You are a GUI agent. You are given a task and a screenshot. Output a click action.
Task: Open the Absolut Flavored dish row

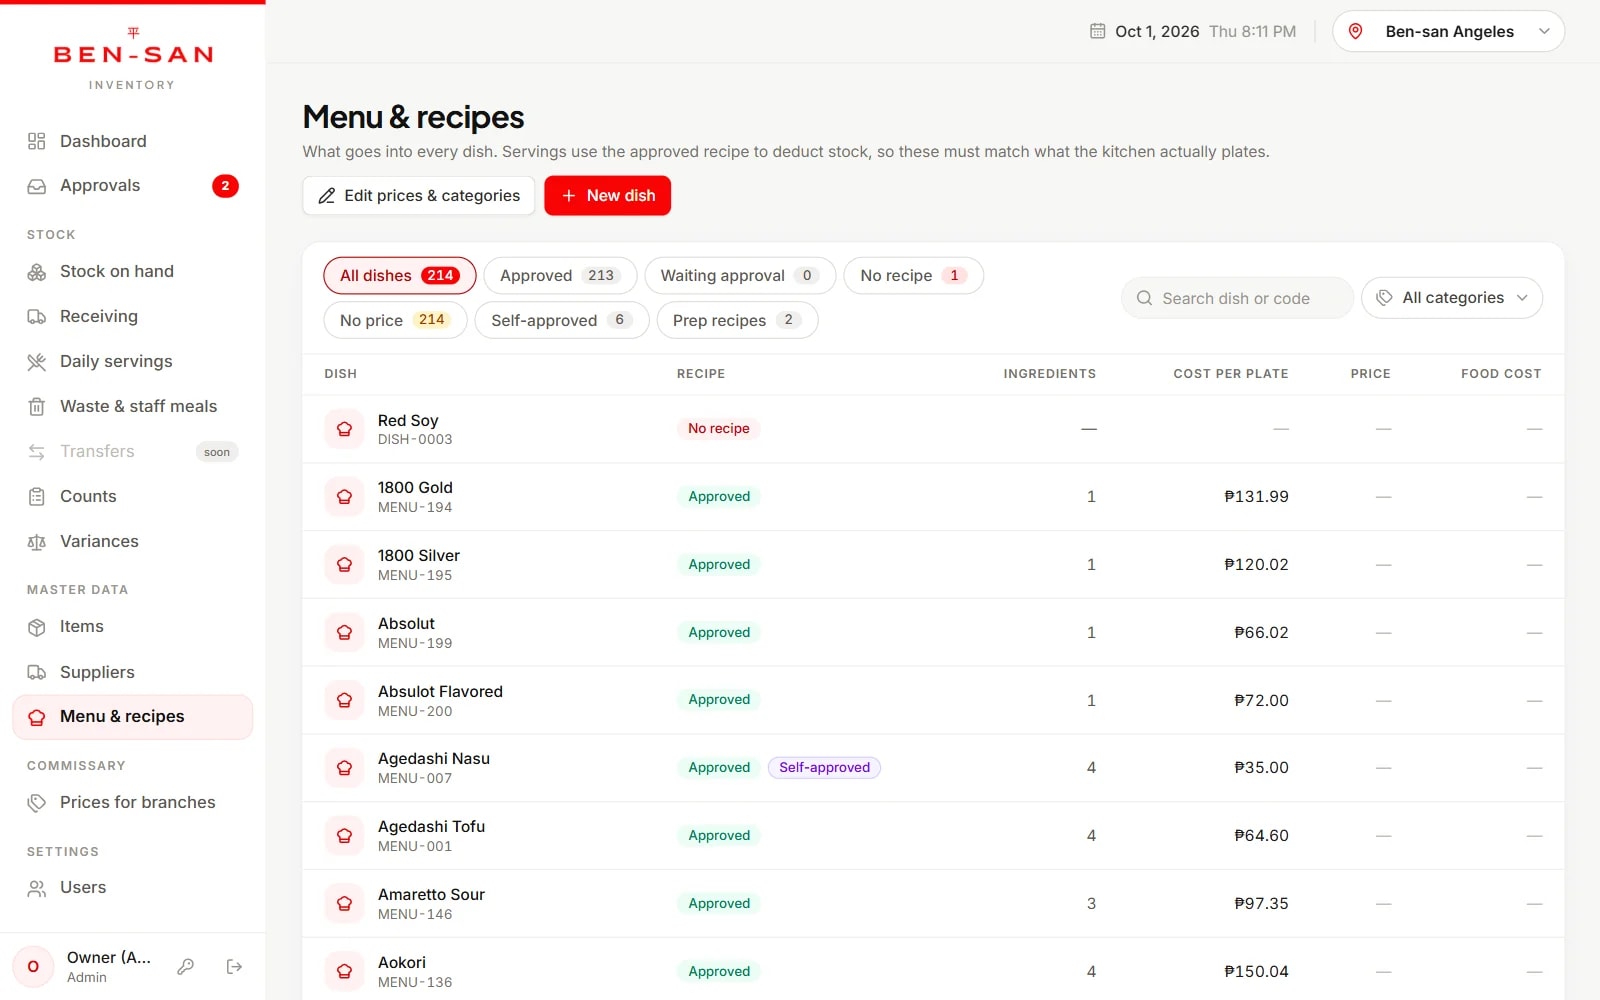click(933, 700)
